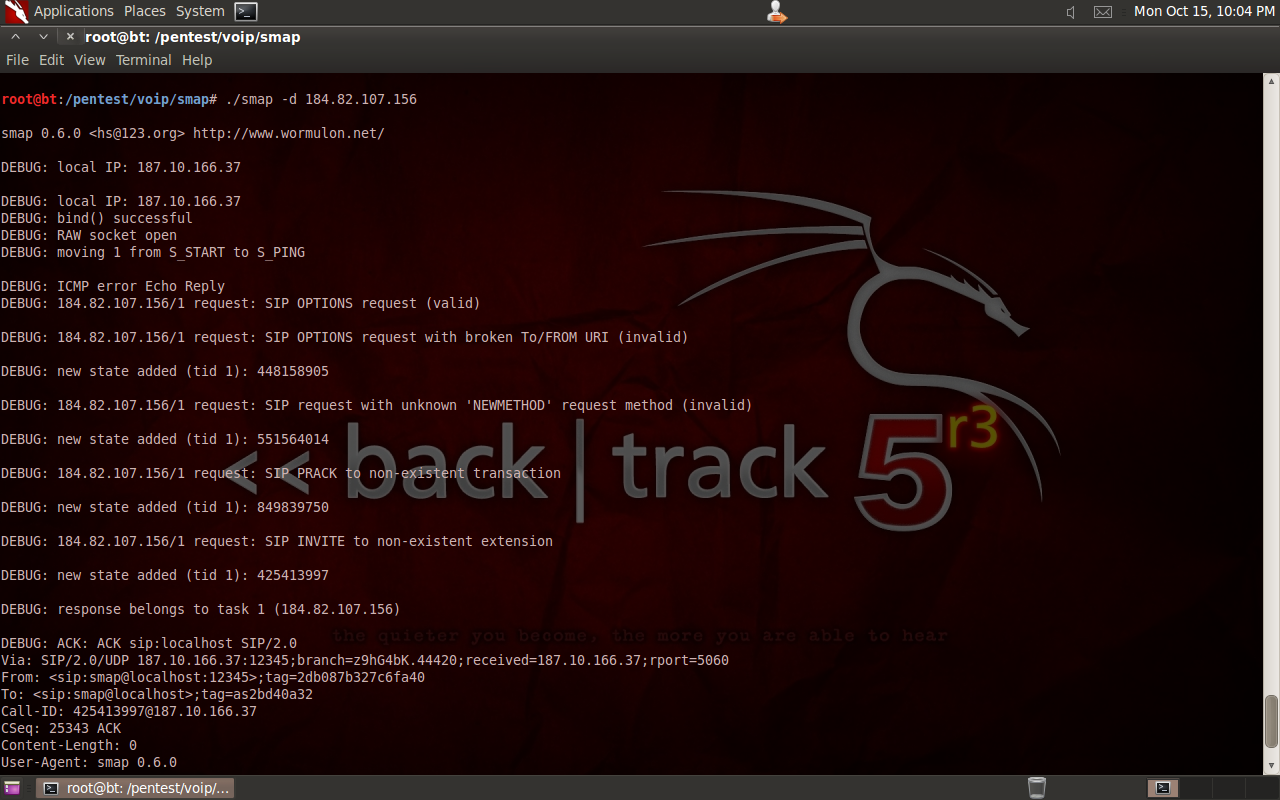Screen dimensions: 1280x800
Task: Click the 'CSeq: 25343 ACK' line
Action: pyautogui.click(x=61, y=728)
